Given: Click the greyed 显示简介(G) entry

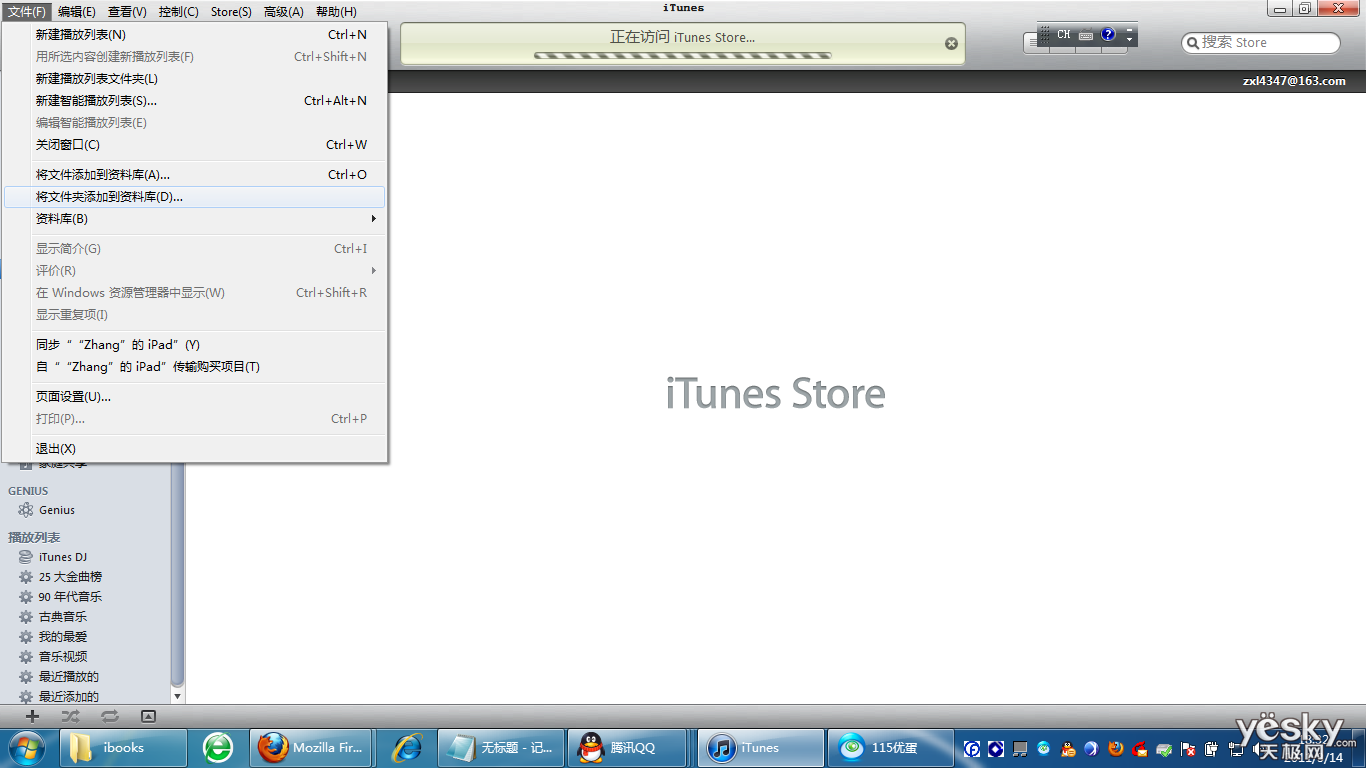Looking at the screenshot, I should (x=195, y=249).
